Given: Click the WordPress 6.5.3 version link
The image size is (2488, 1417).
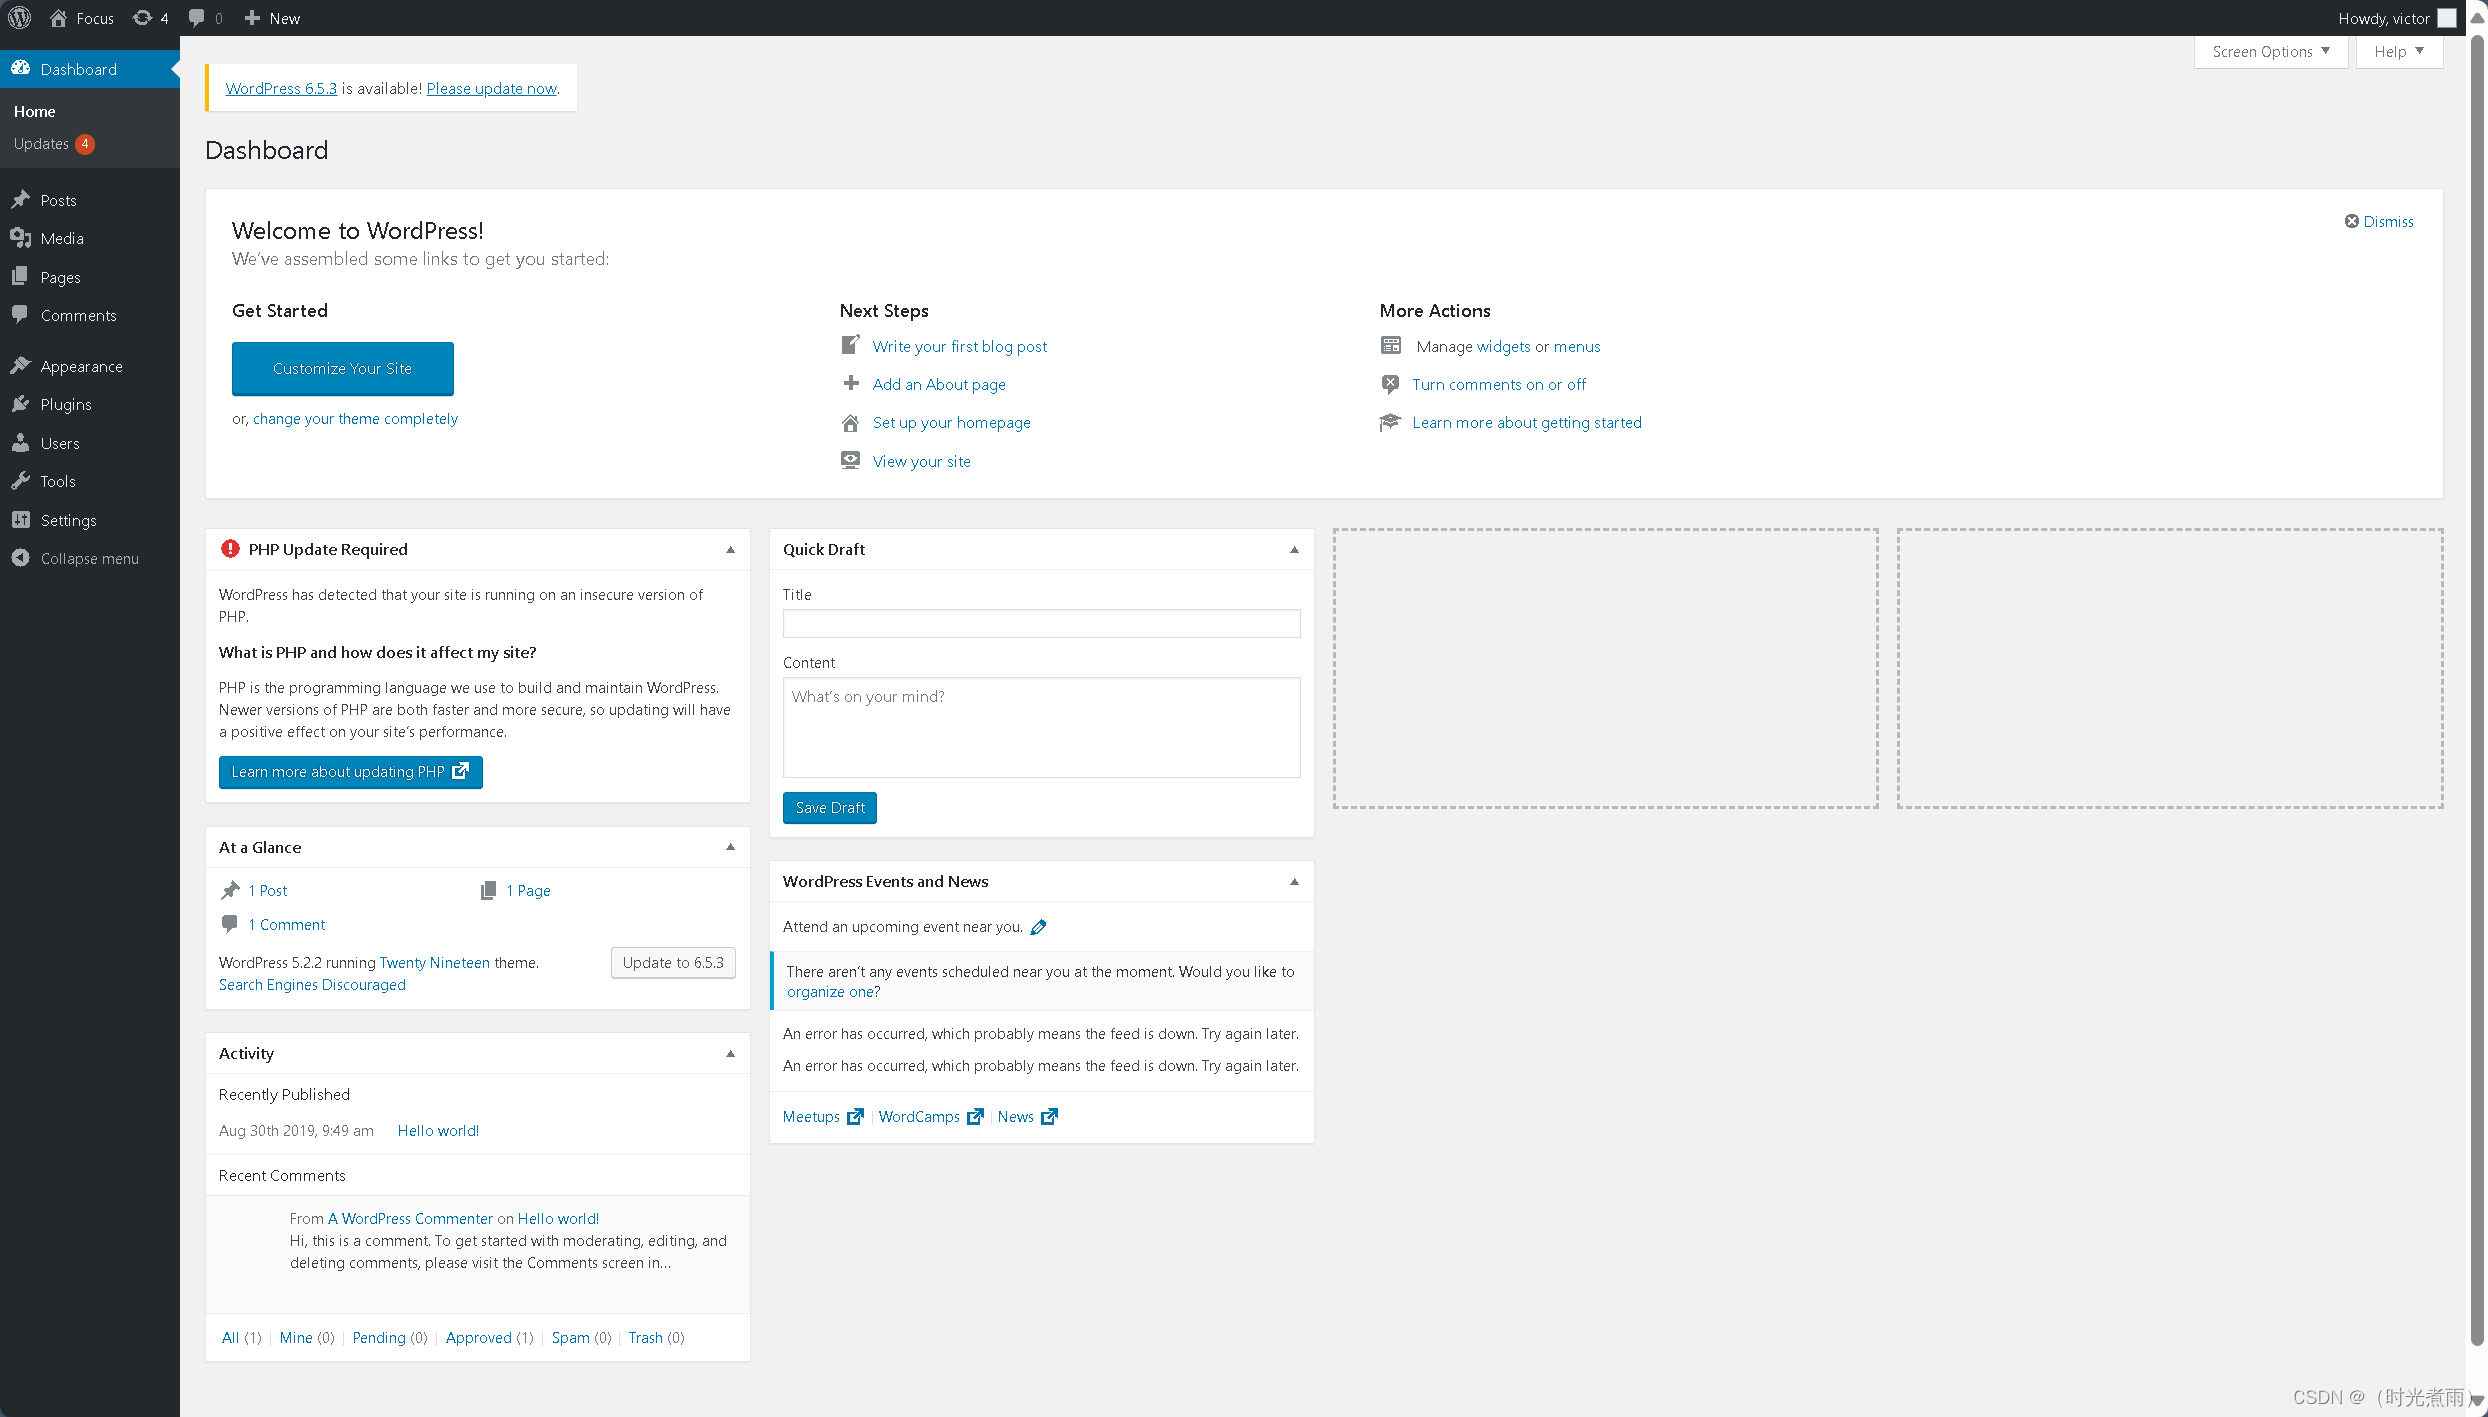Looking at the screenshot, I should (x=281, y=88).
